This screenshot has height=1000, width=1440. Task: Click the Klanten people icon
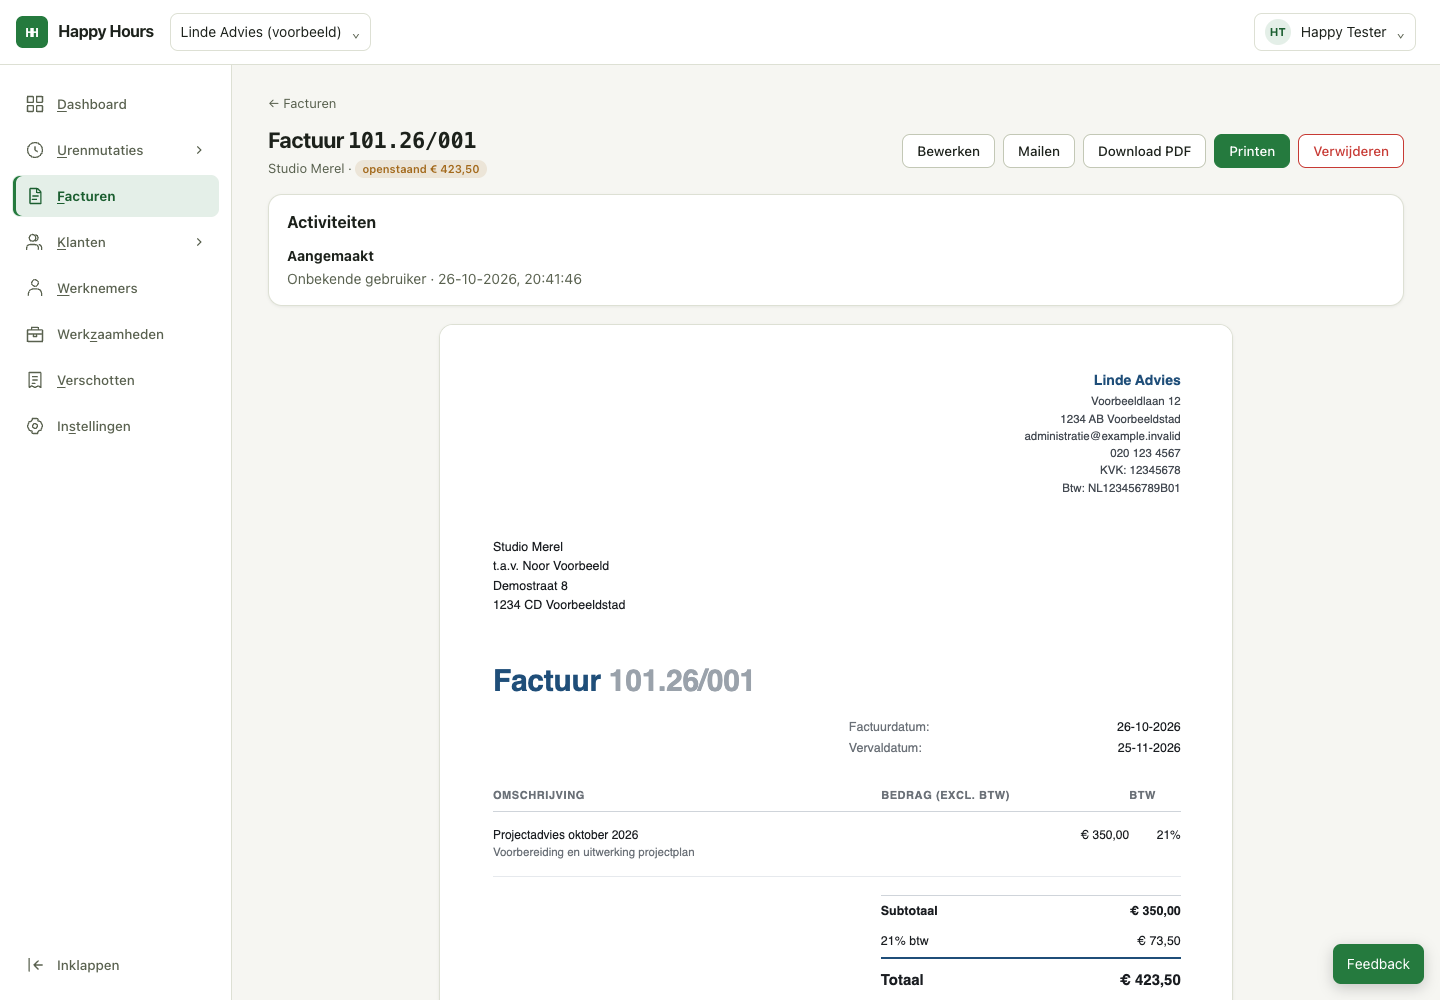[35, 242]
